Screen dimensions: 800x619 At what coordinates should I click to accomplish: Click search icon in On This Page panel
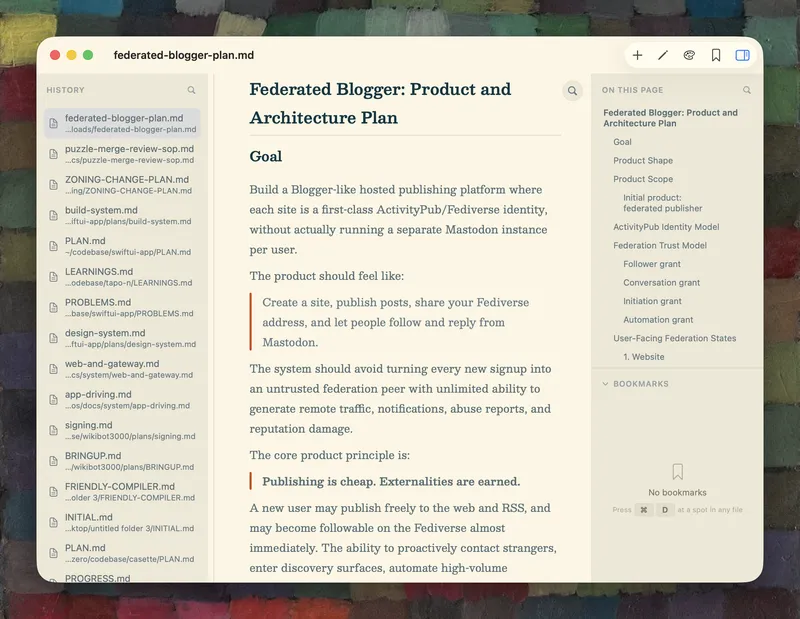point(747,90)
